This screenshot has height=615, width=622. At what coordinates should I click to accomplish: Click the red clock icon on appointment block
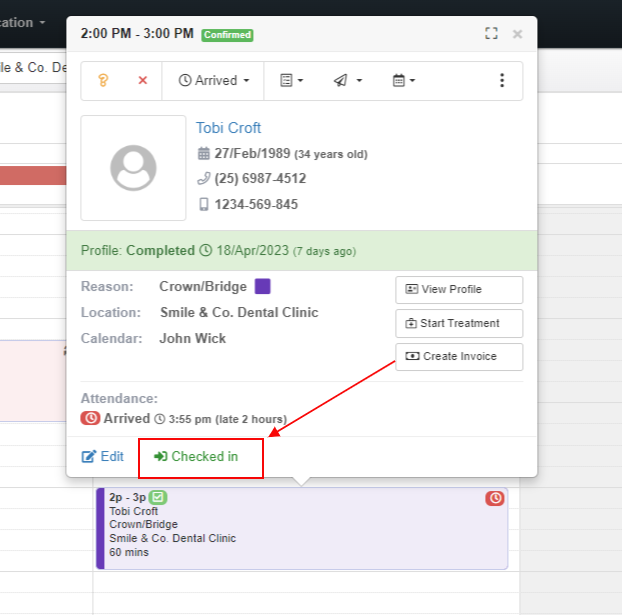[x=495, y=498]
